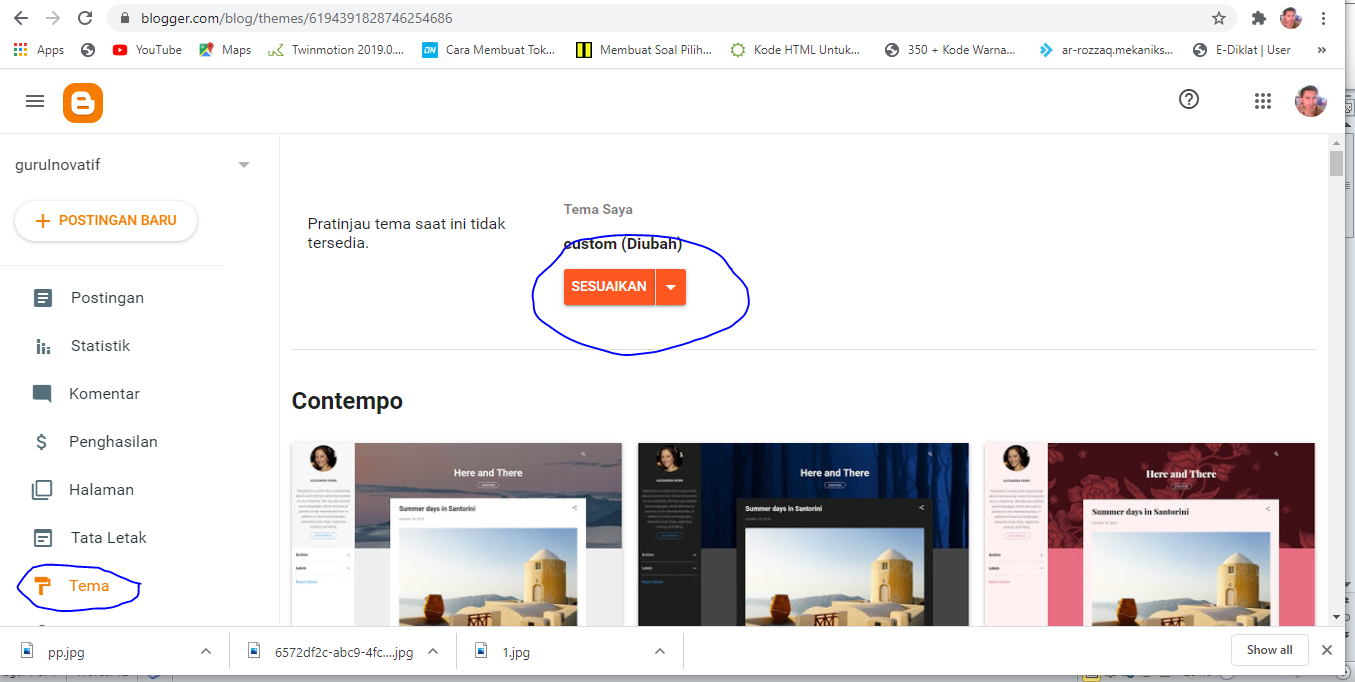Click the Statistik bar chart icon

[x=43, y=347]
